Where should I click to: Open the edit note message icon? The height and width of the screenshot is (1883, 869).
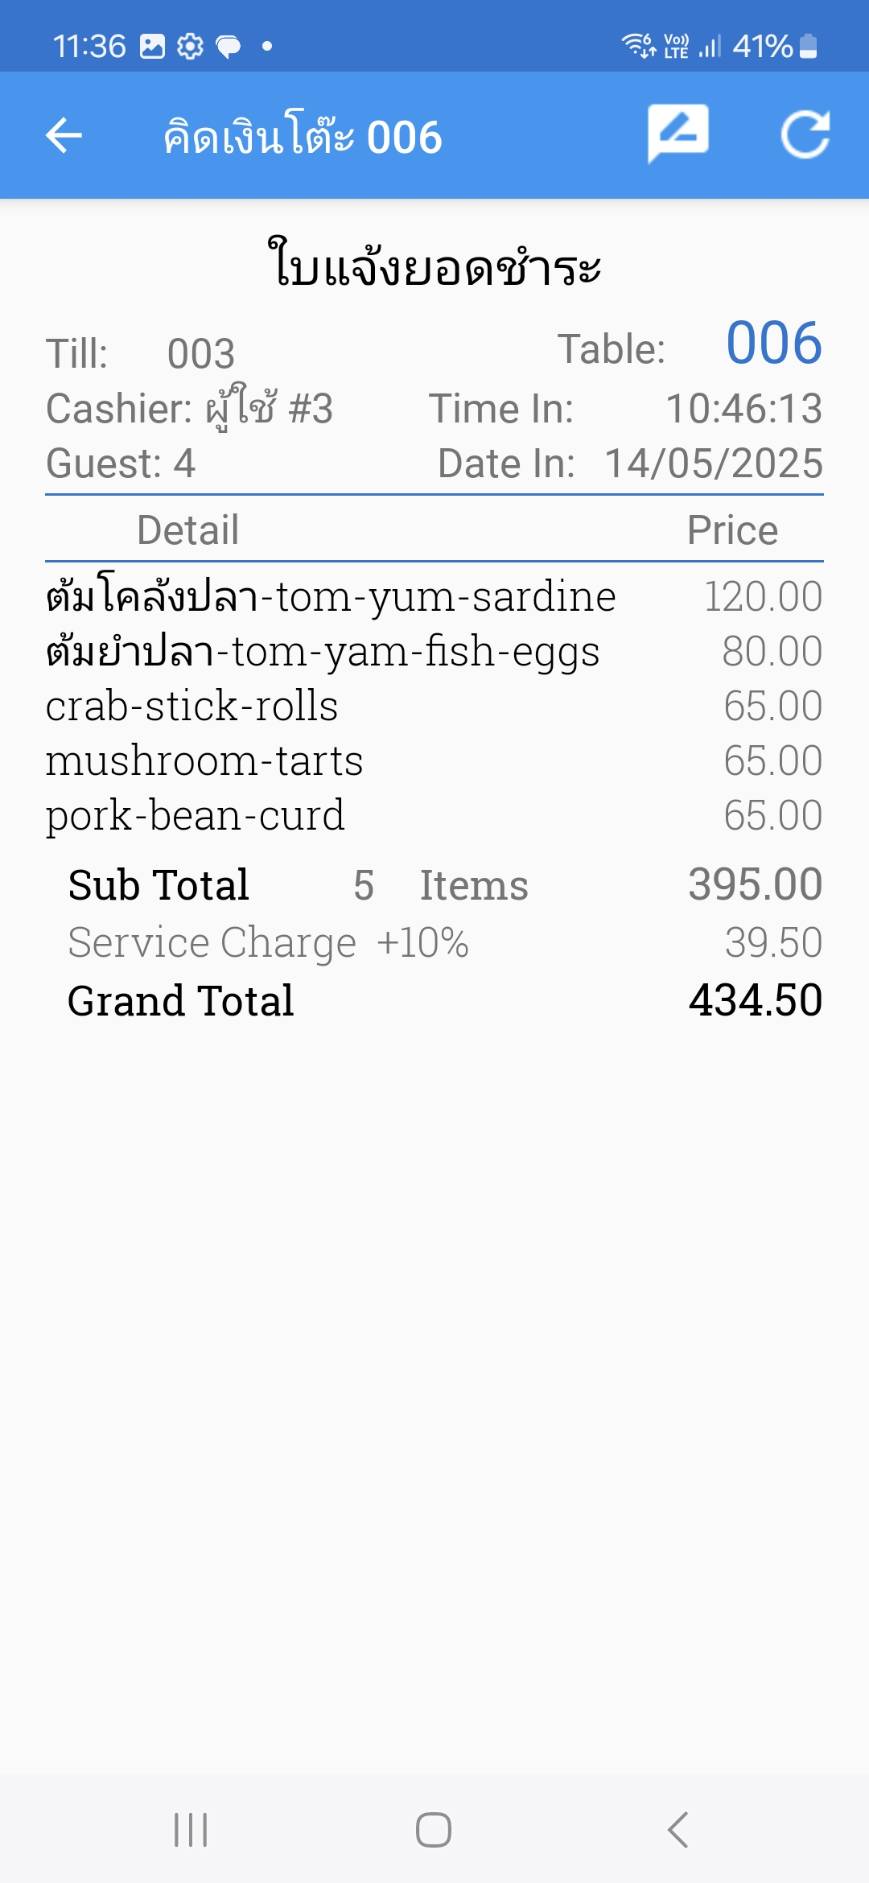tap(678, 133)
